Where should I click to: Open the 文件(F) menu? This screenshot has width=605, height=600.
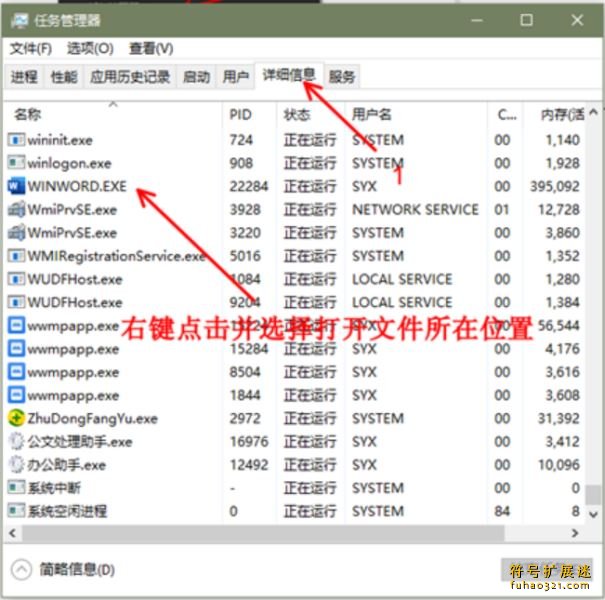click(30, 48)
